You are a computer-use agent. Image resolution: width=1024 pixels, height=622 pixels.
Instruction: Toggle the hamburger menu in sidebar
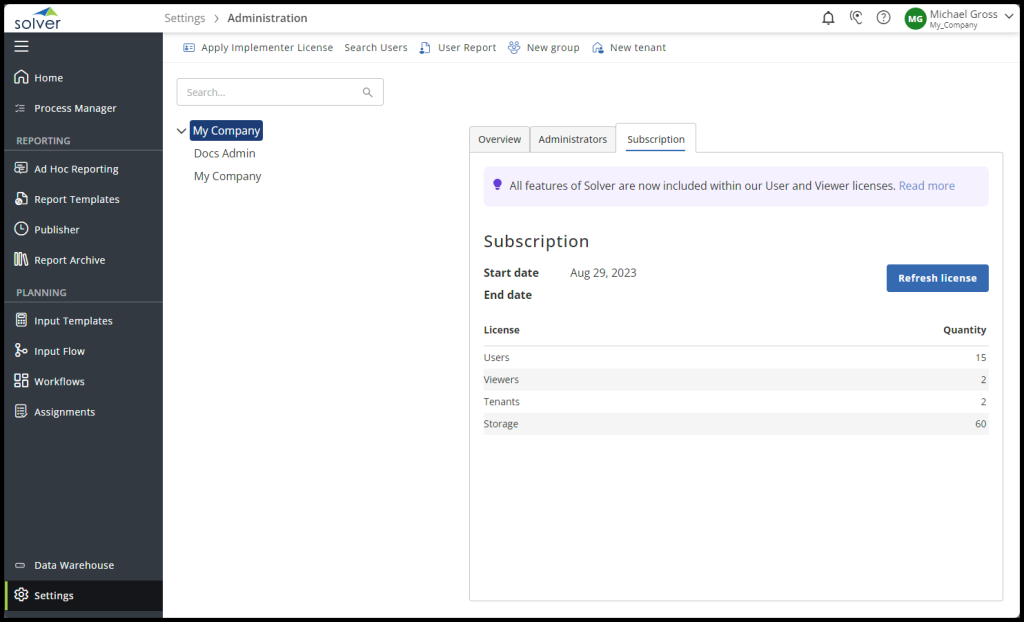(21, 46)
